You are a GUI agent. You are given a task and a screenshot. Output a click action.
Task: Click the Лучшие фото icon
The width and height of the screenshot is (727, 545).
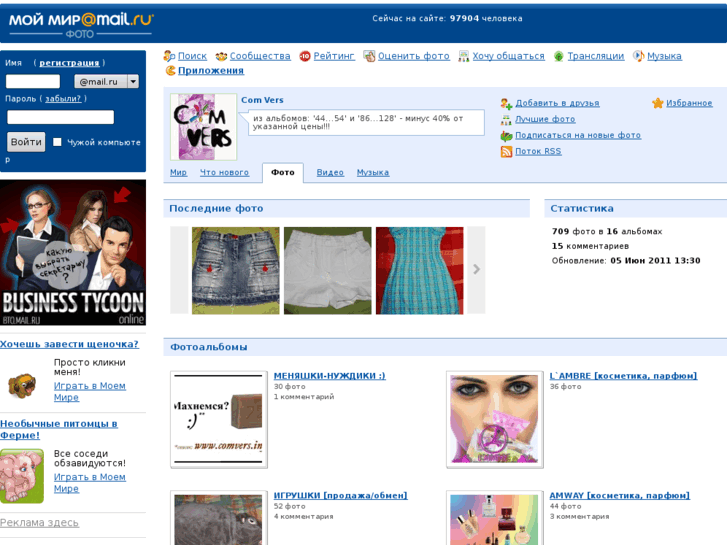[x=506, y=120]
